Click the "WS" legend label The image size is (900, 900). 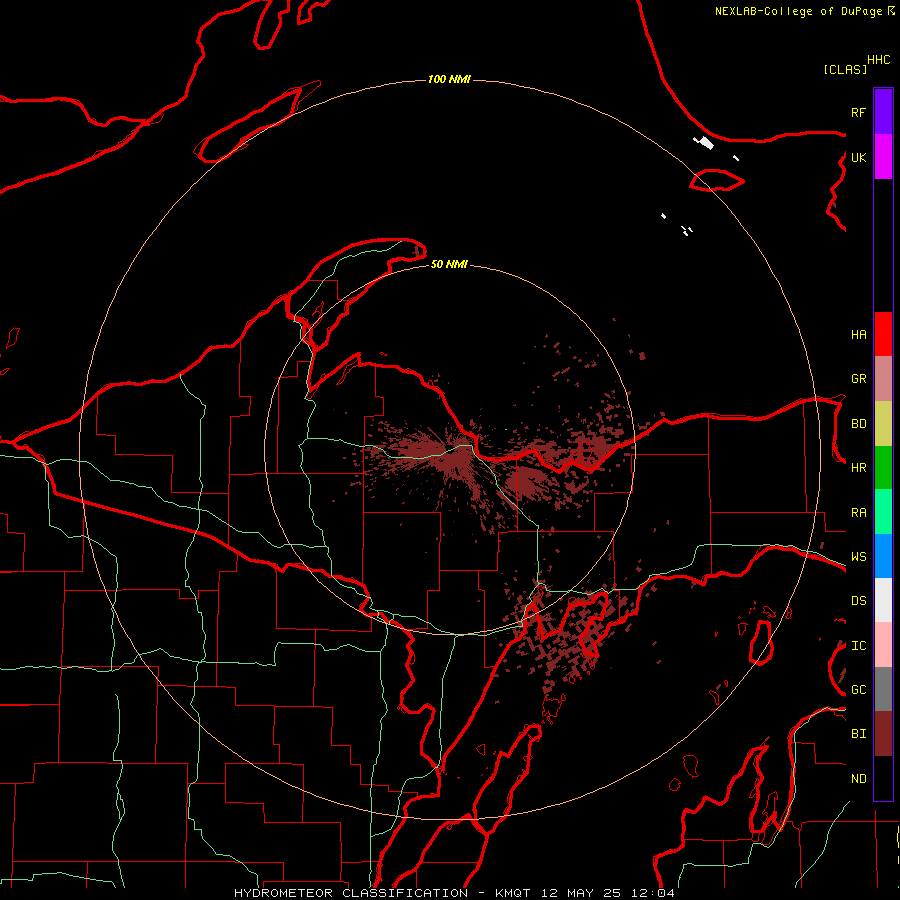(x=858, y=557)
